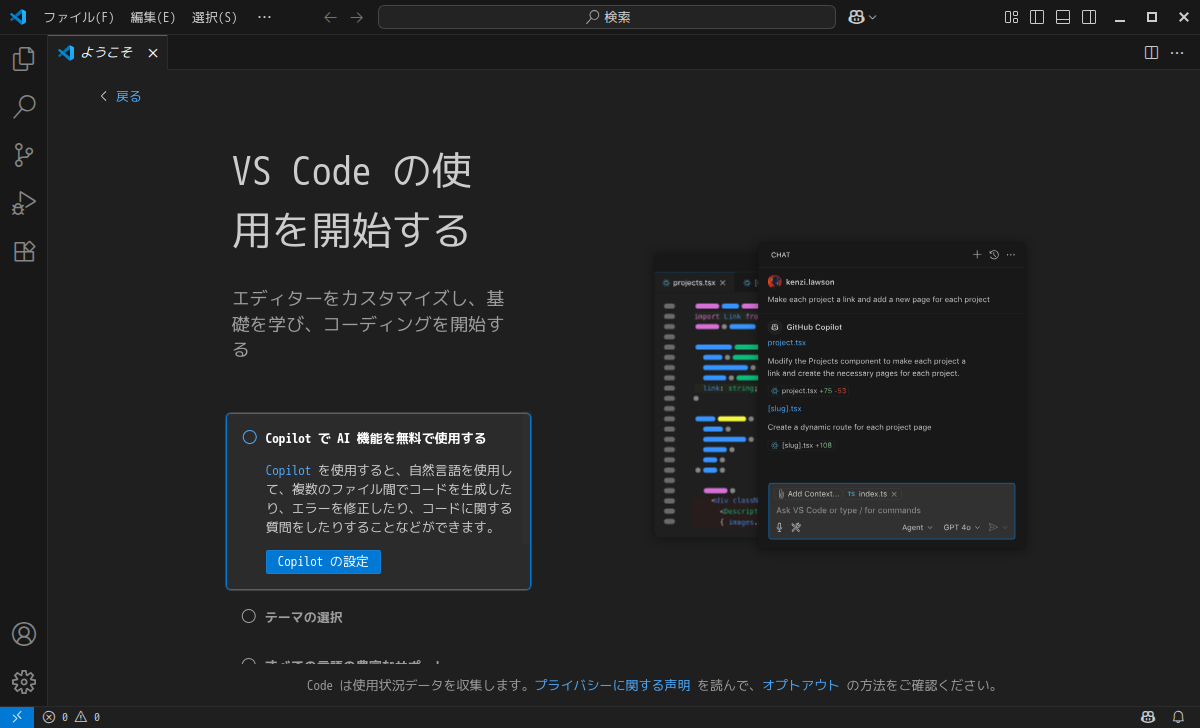
Task: Expand the Copilot title bar dropdown chevron
Action: [873, 17]
